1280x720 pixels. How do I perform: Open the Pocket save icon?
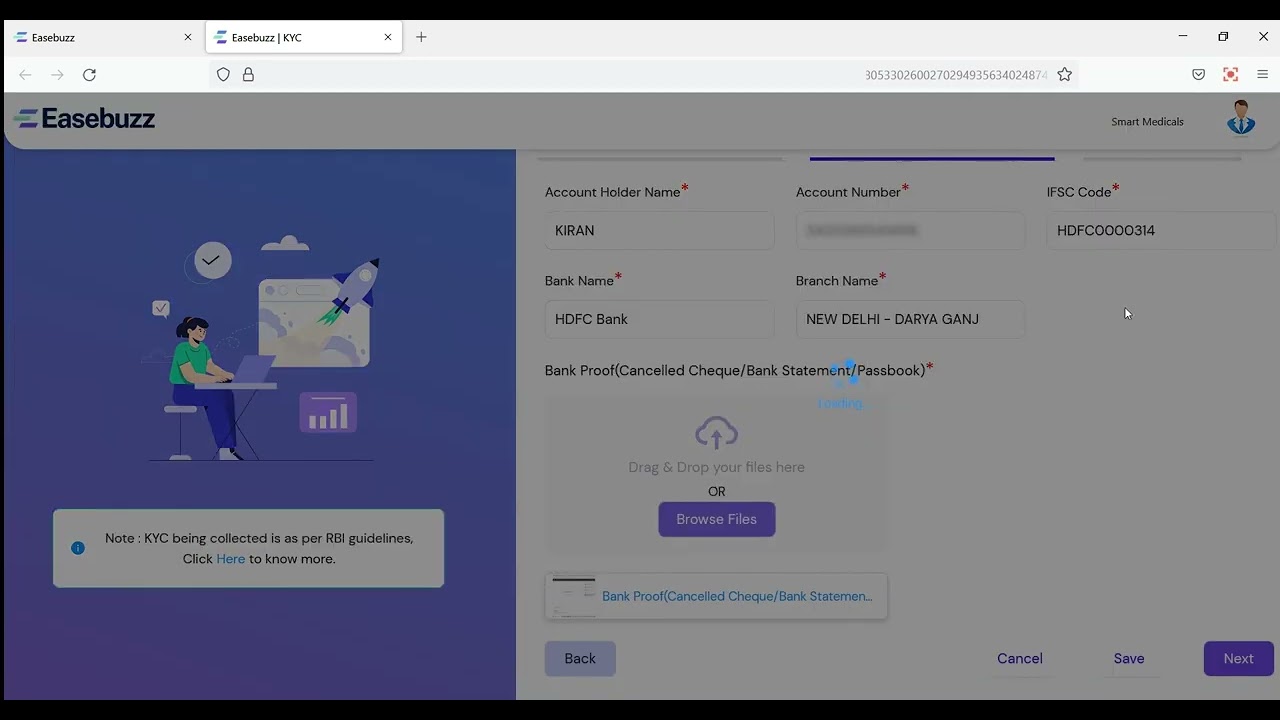[x=1198, y=75]
